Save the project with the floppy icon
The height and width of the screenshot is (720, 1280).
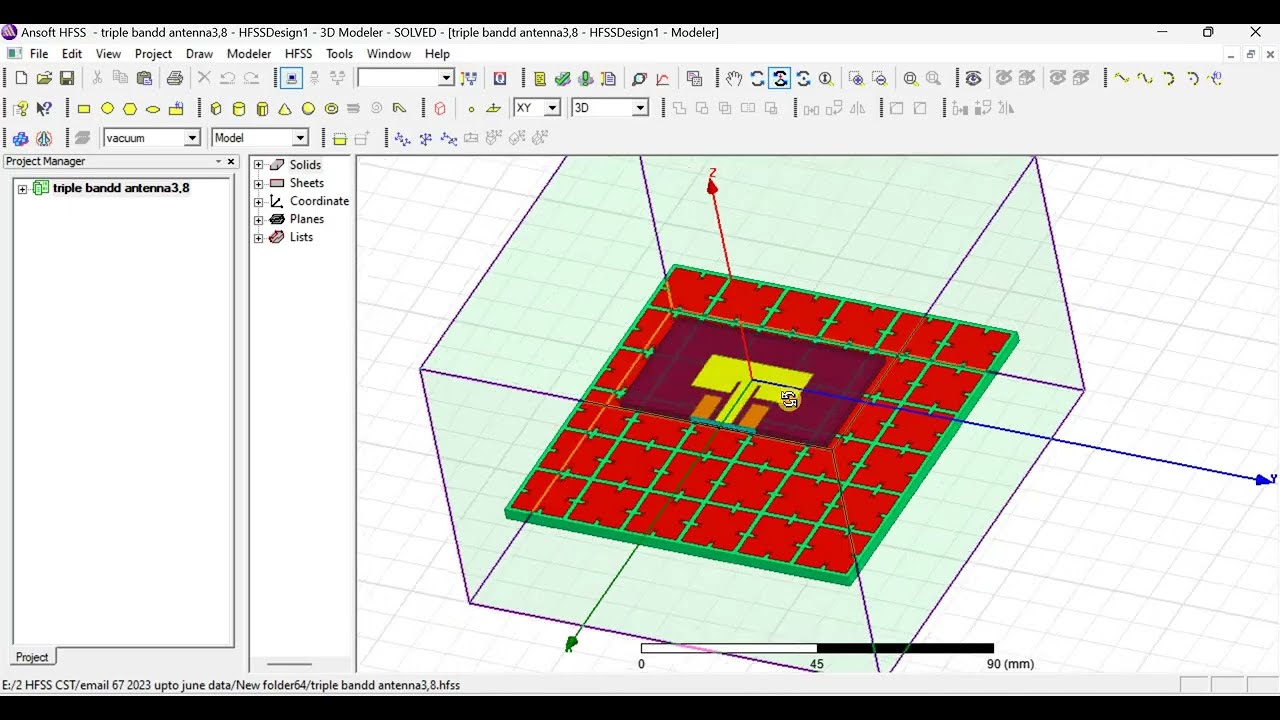(67, 78)
